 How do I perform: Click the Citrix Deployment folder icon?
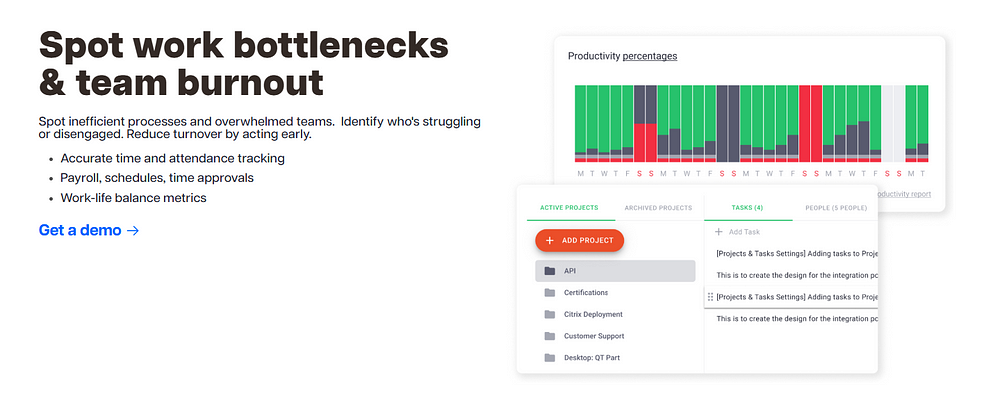point(550,315)
